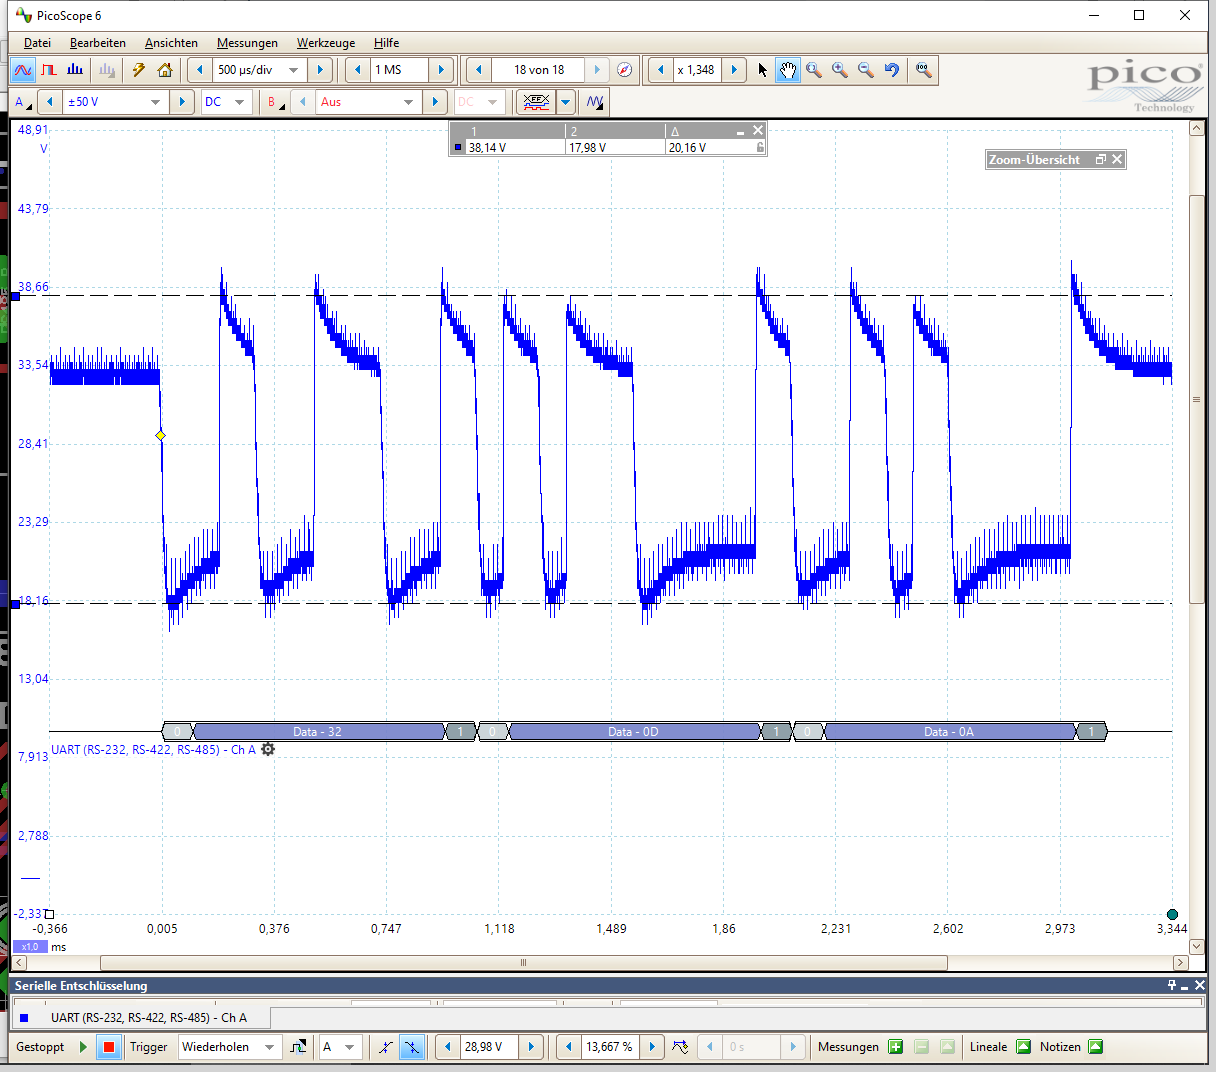Expand channel B options button

coord(276,102)
